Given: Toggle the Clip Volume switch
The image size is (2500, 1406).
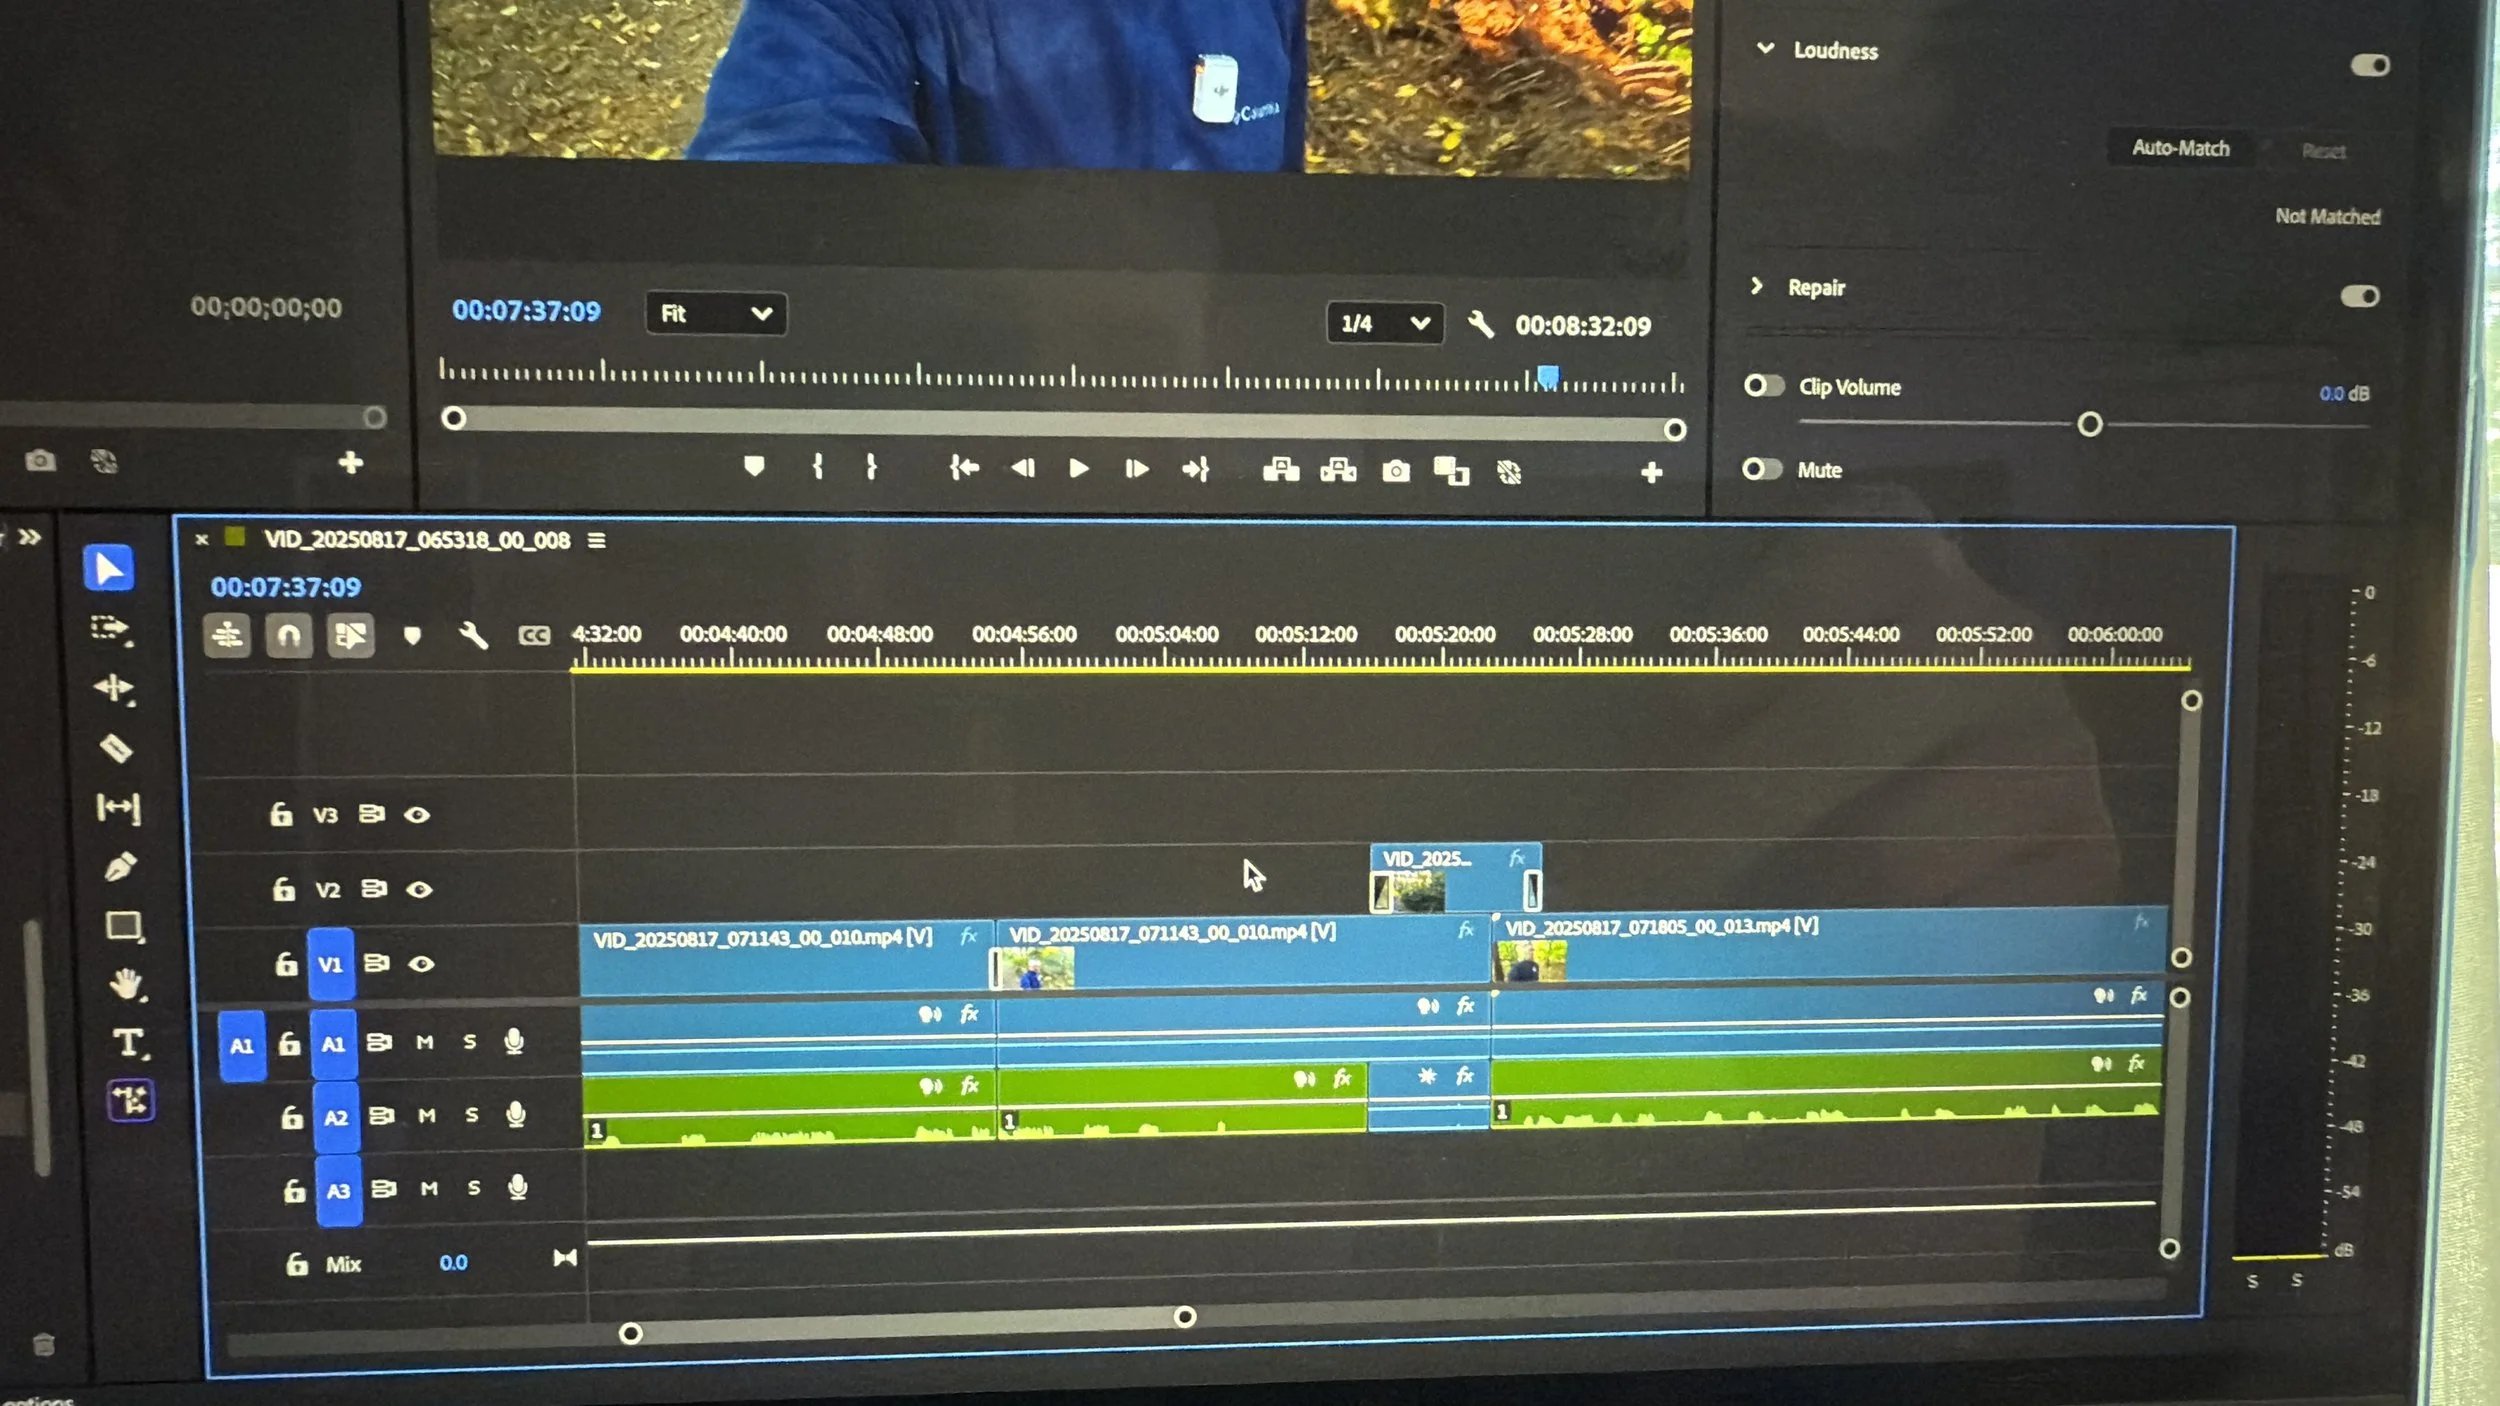Looking at the screenshot, I should point(1763,386).
